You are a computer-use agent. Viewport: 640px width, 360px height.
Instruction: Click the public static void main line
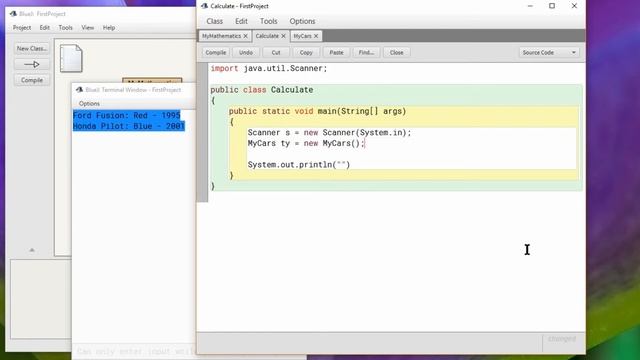317,111
